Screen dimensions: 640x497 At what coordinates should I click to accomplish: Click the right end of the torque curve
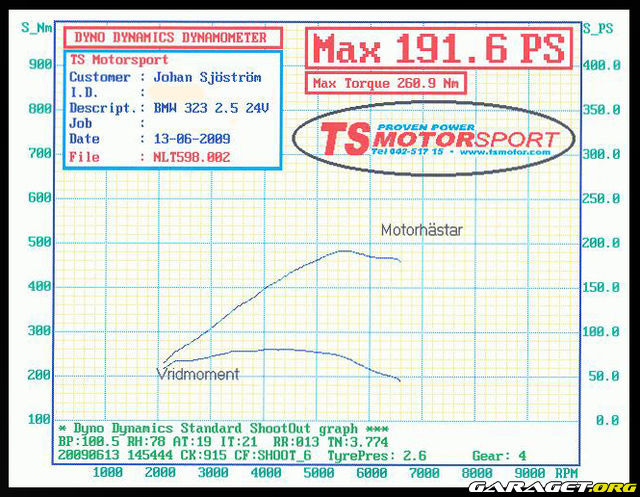400,380
